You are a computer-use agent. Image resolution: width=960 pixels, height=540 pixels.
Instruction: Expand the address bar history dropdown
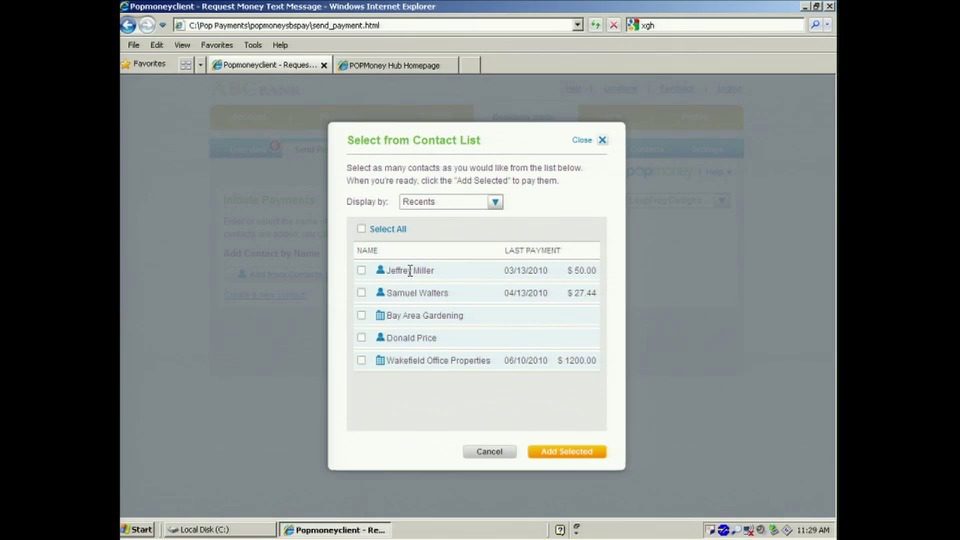577,25
